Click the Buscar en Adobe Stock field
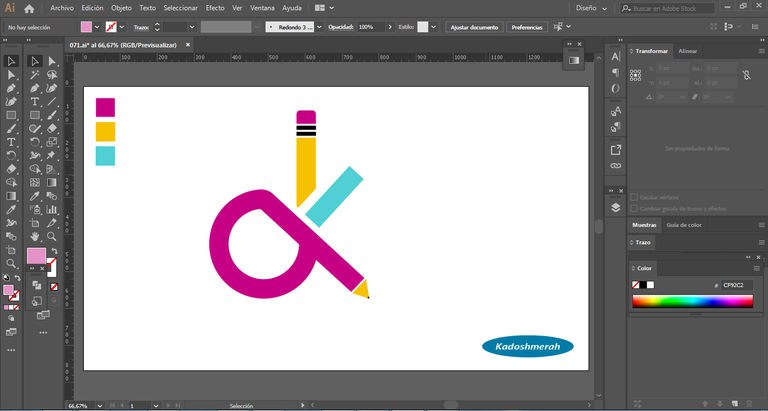 coord(667,8)
